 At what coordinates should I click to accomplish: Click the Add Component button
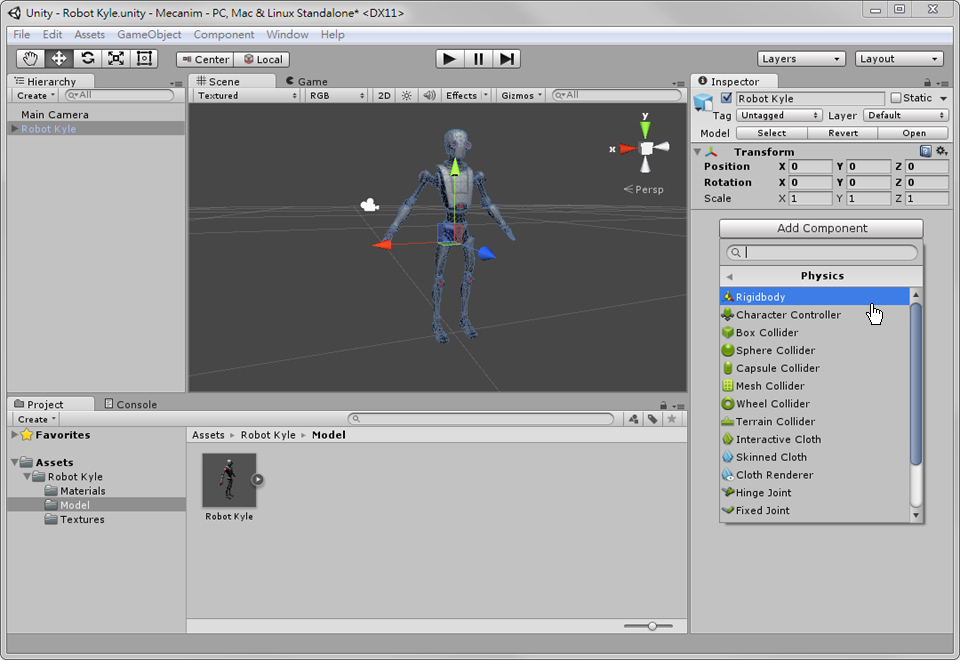821,228
